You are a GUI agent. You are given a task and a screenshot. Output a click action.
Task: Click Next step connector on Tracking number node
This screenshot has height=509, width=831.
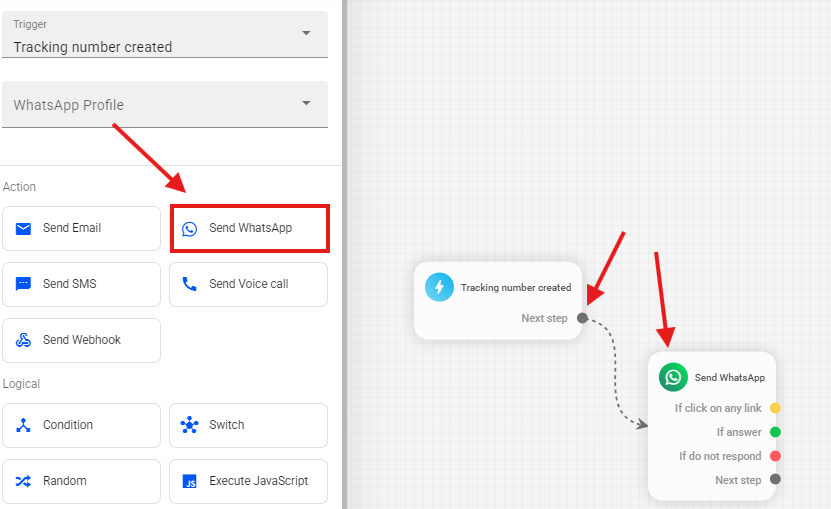tap(582, 318)
